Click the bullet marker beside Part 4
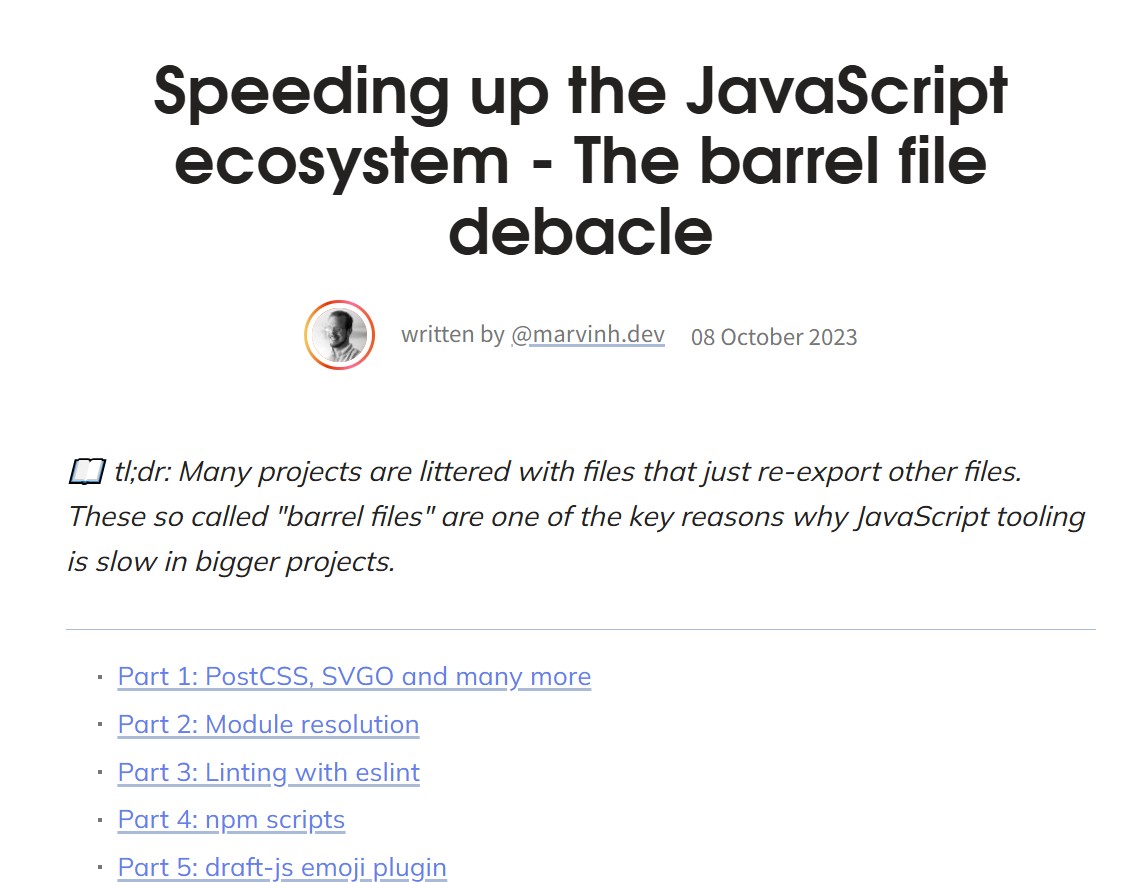 tap(100, 820)
